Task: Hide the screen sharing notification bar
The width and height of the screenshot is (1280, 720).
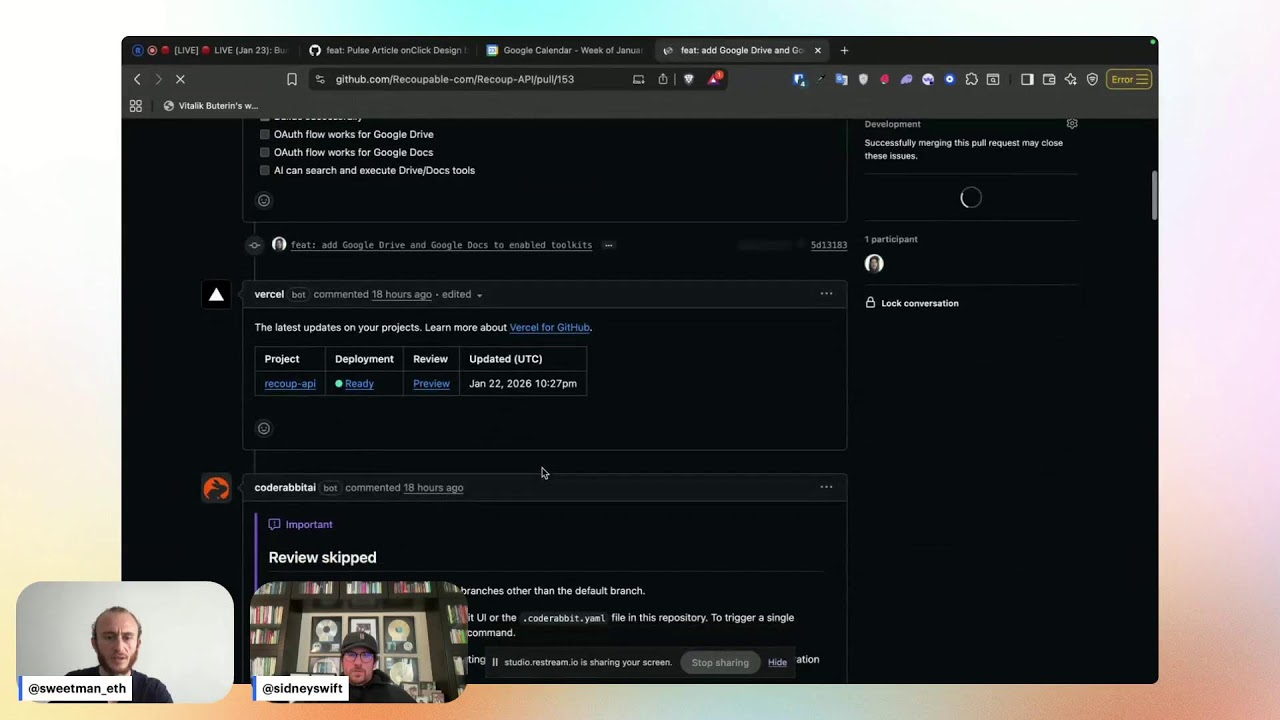Action: pos(777,662)
